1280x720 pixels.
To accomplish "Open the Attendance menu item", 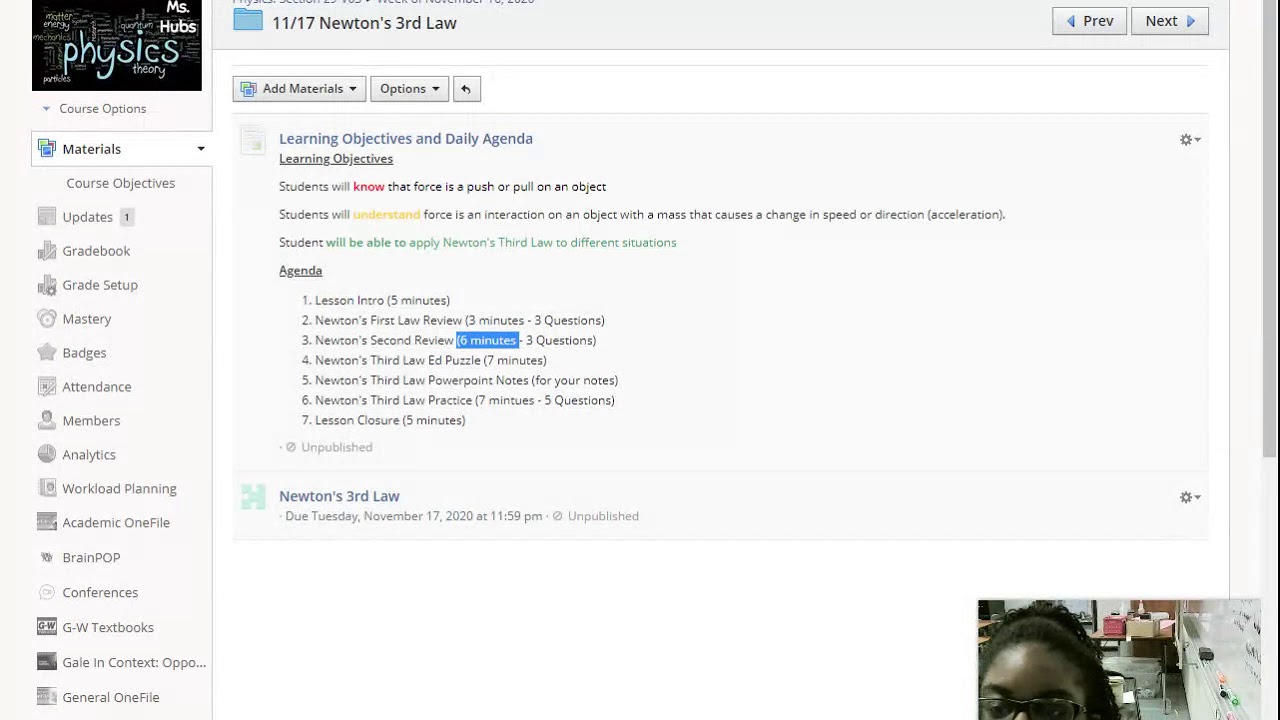I will 97,387.
